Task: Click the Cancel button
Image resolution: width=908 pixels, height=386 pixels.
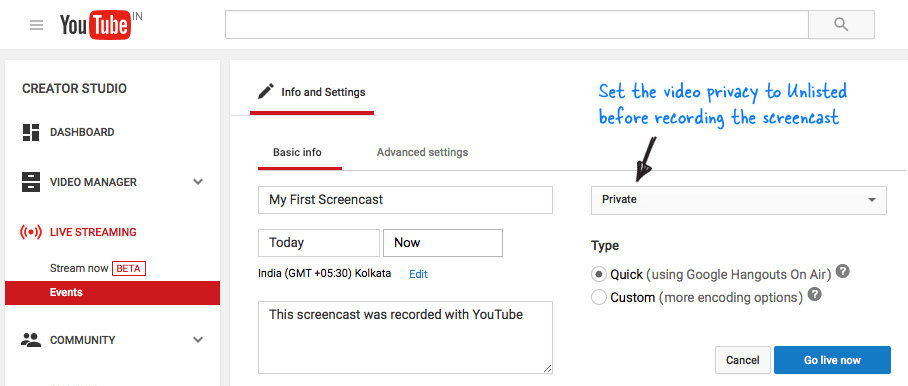Action: [742, 360]
